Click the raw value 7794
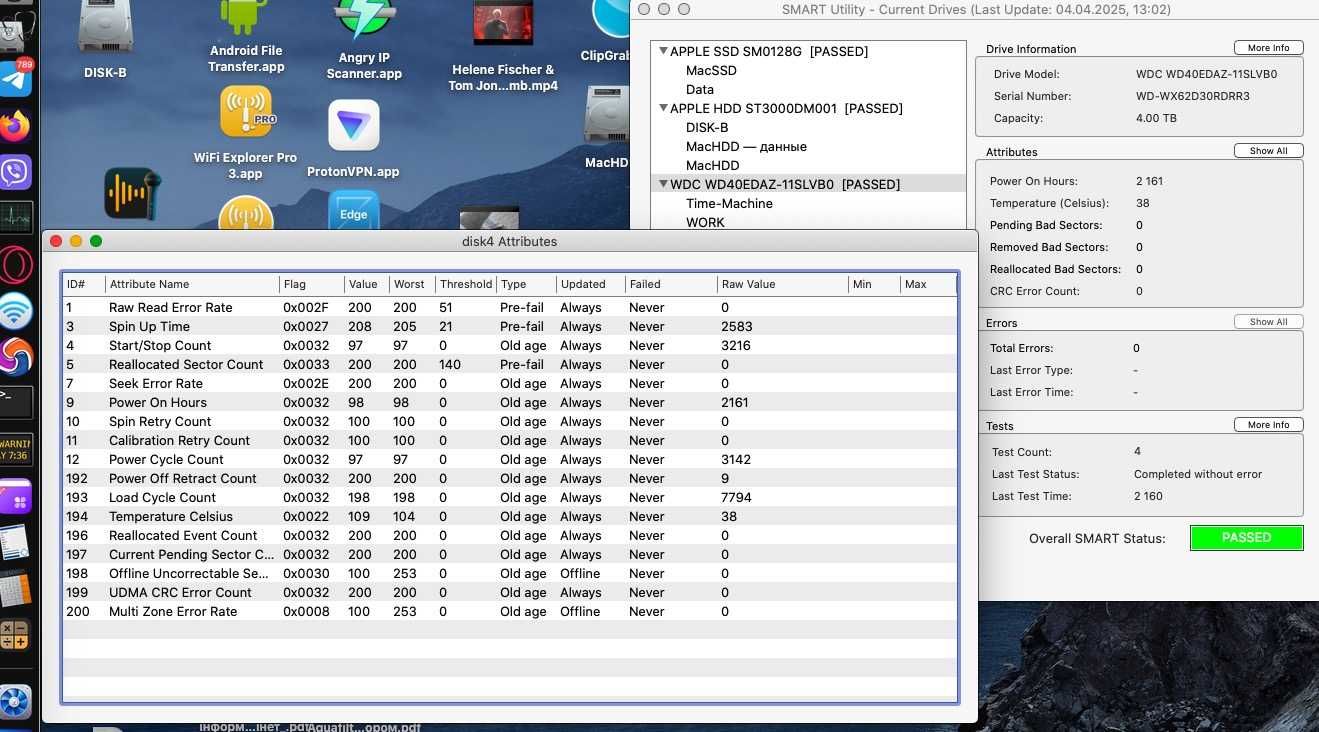 (x=736, y=497)
